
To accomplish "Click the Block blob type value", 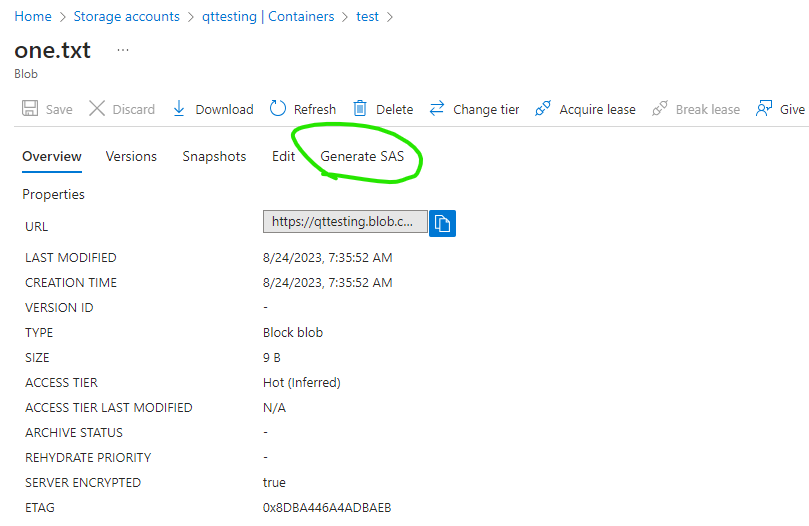I will pos(293,332).
